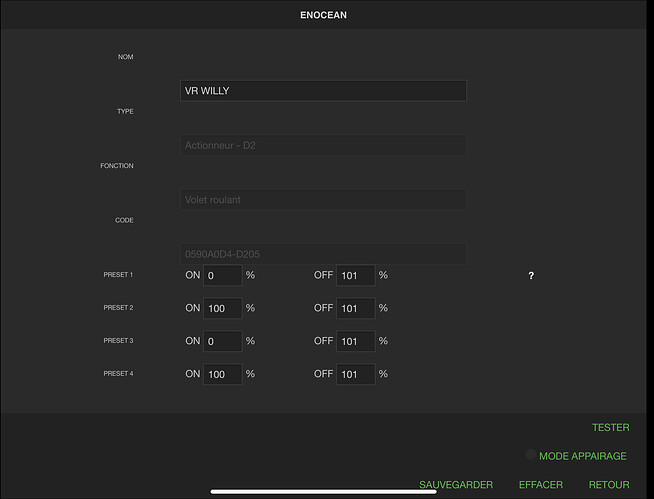The image size is (654, 499).
Task: Click the ENOCEAN page title
Action: (323, 15)
